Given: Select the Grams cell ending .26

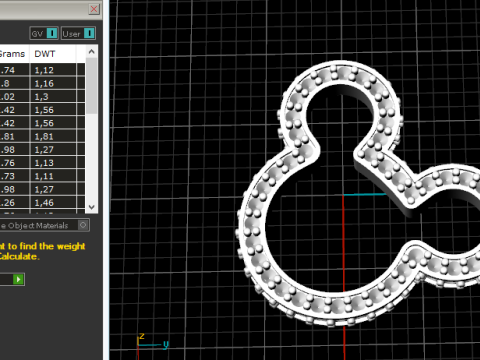Looking at the screenshot, I should tap(14, 202).
